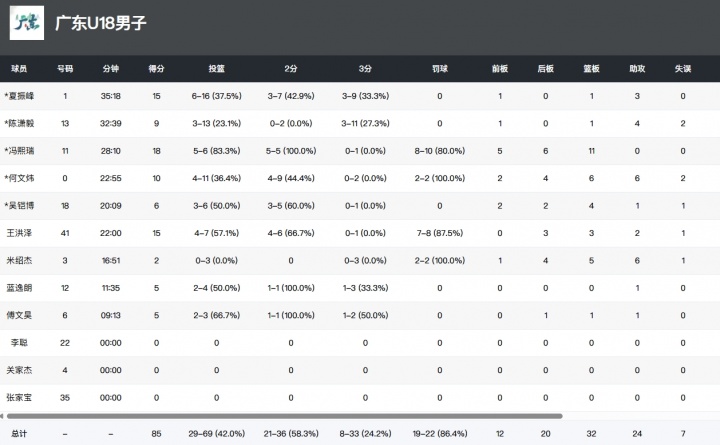Sort by 得分 column header
The height and width of the screenshot is (445, 720).
(x=156, y=69)
